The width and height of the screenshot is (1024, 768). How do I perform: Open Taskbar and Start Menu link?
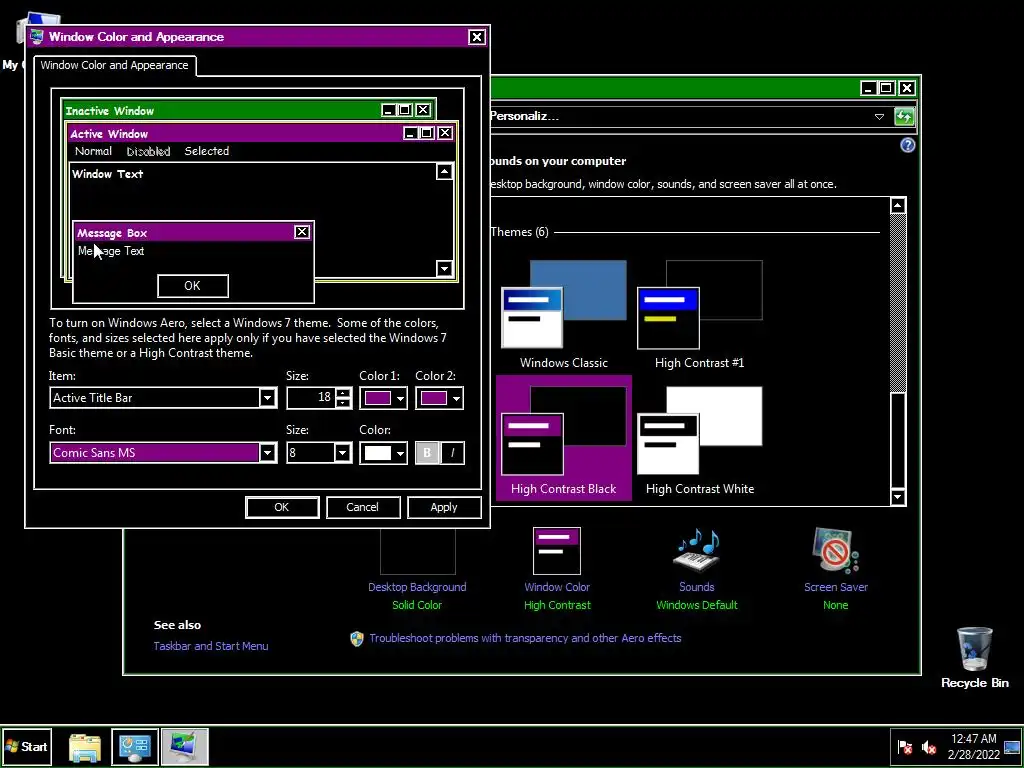tap(211, 646)
